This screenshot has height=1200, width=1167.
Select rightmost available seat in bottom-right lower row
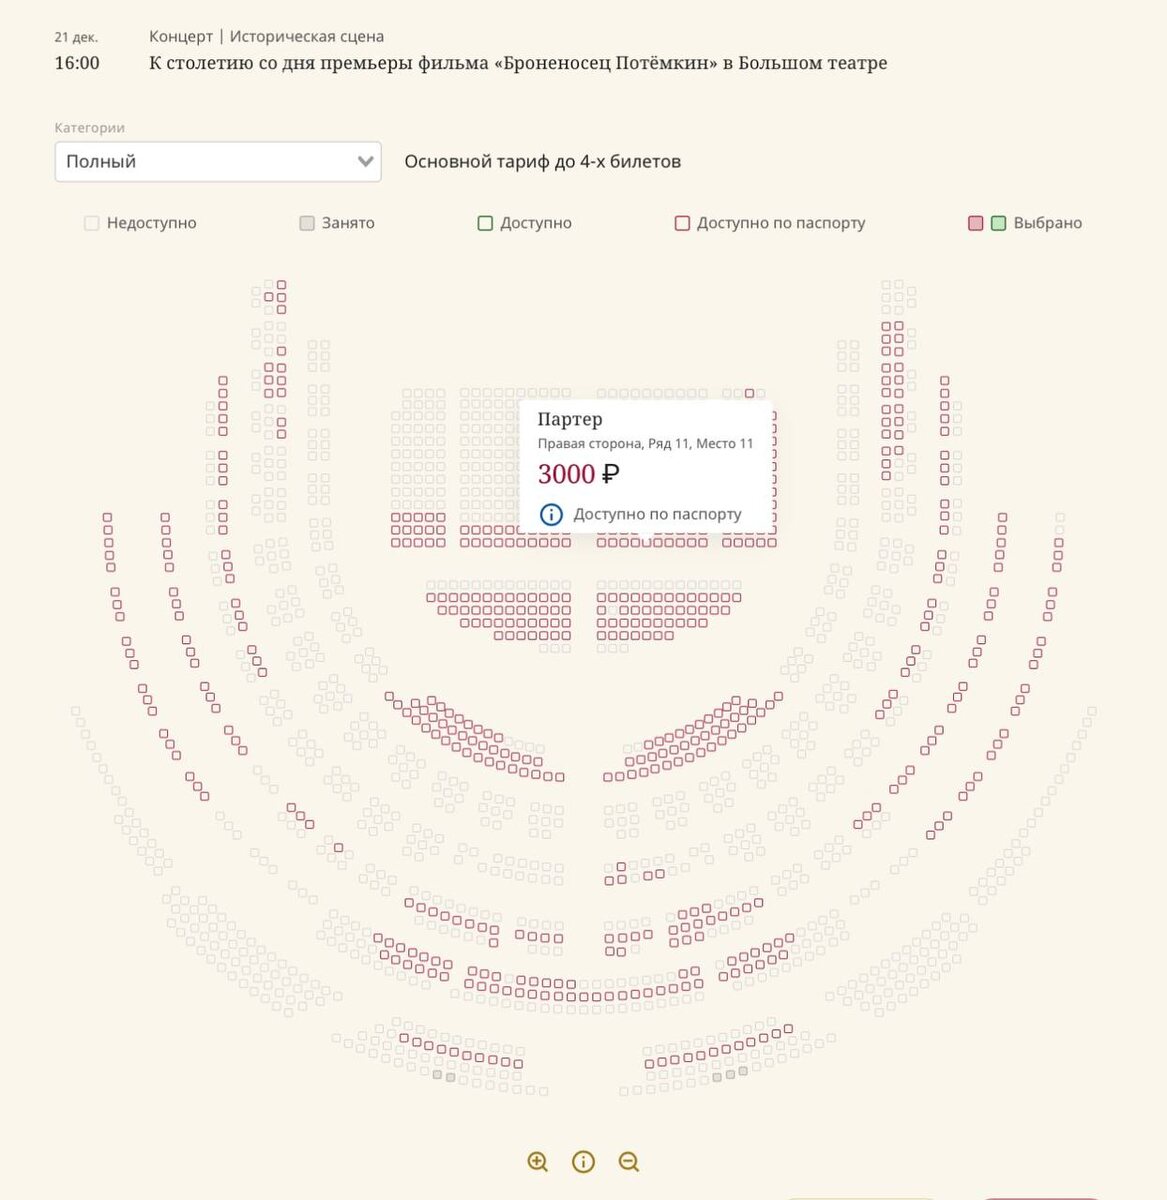tap(789, 1028)
